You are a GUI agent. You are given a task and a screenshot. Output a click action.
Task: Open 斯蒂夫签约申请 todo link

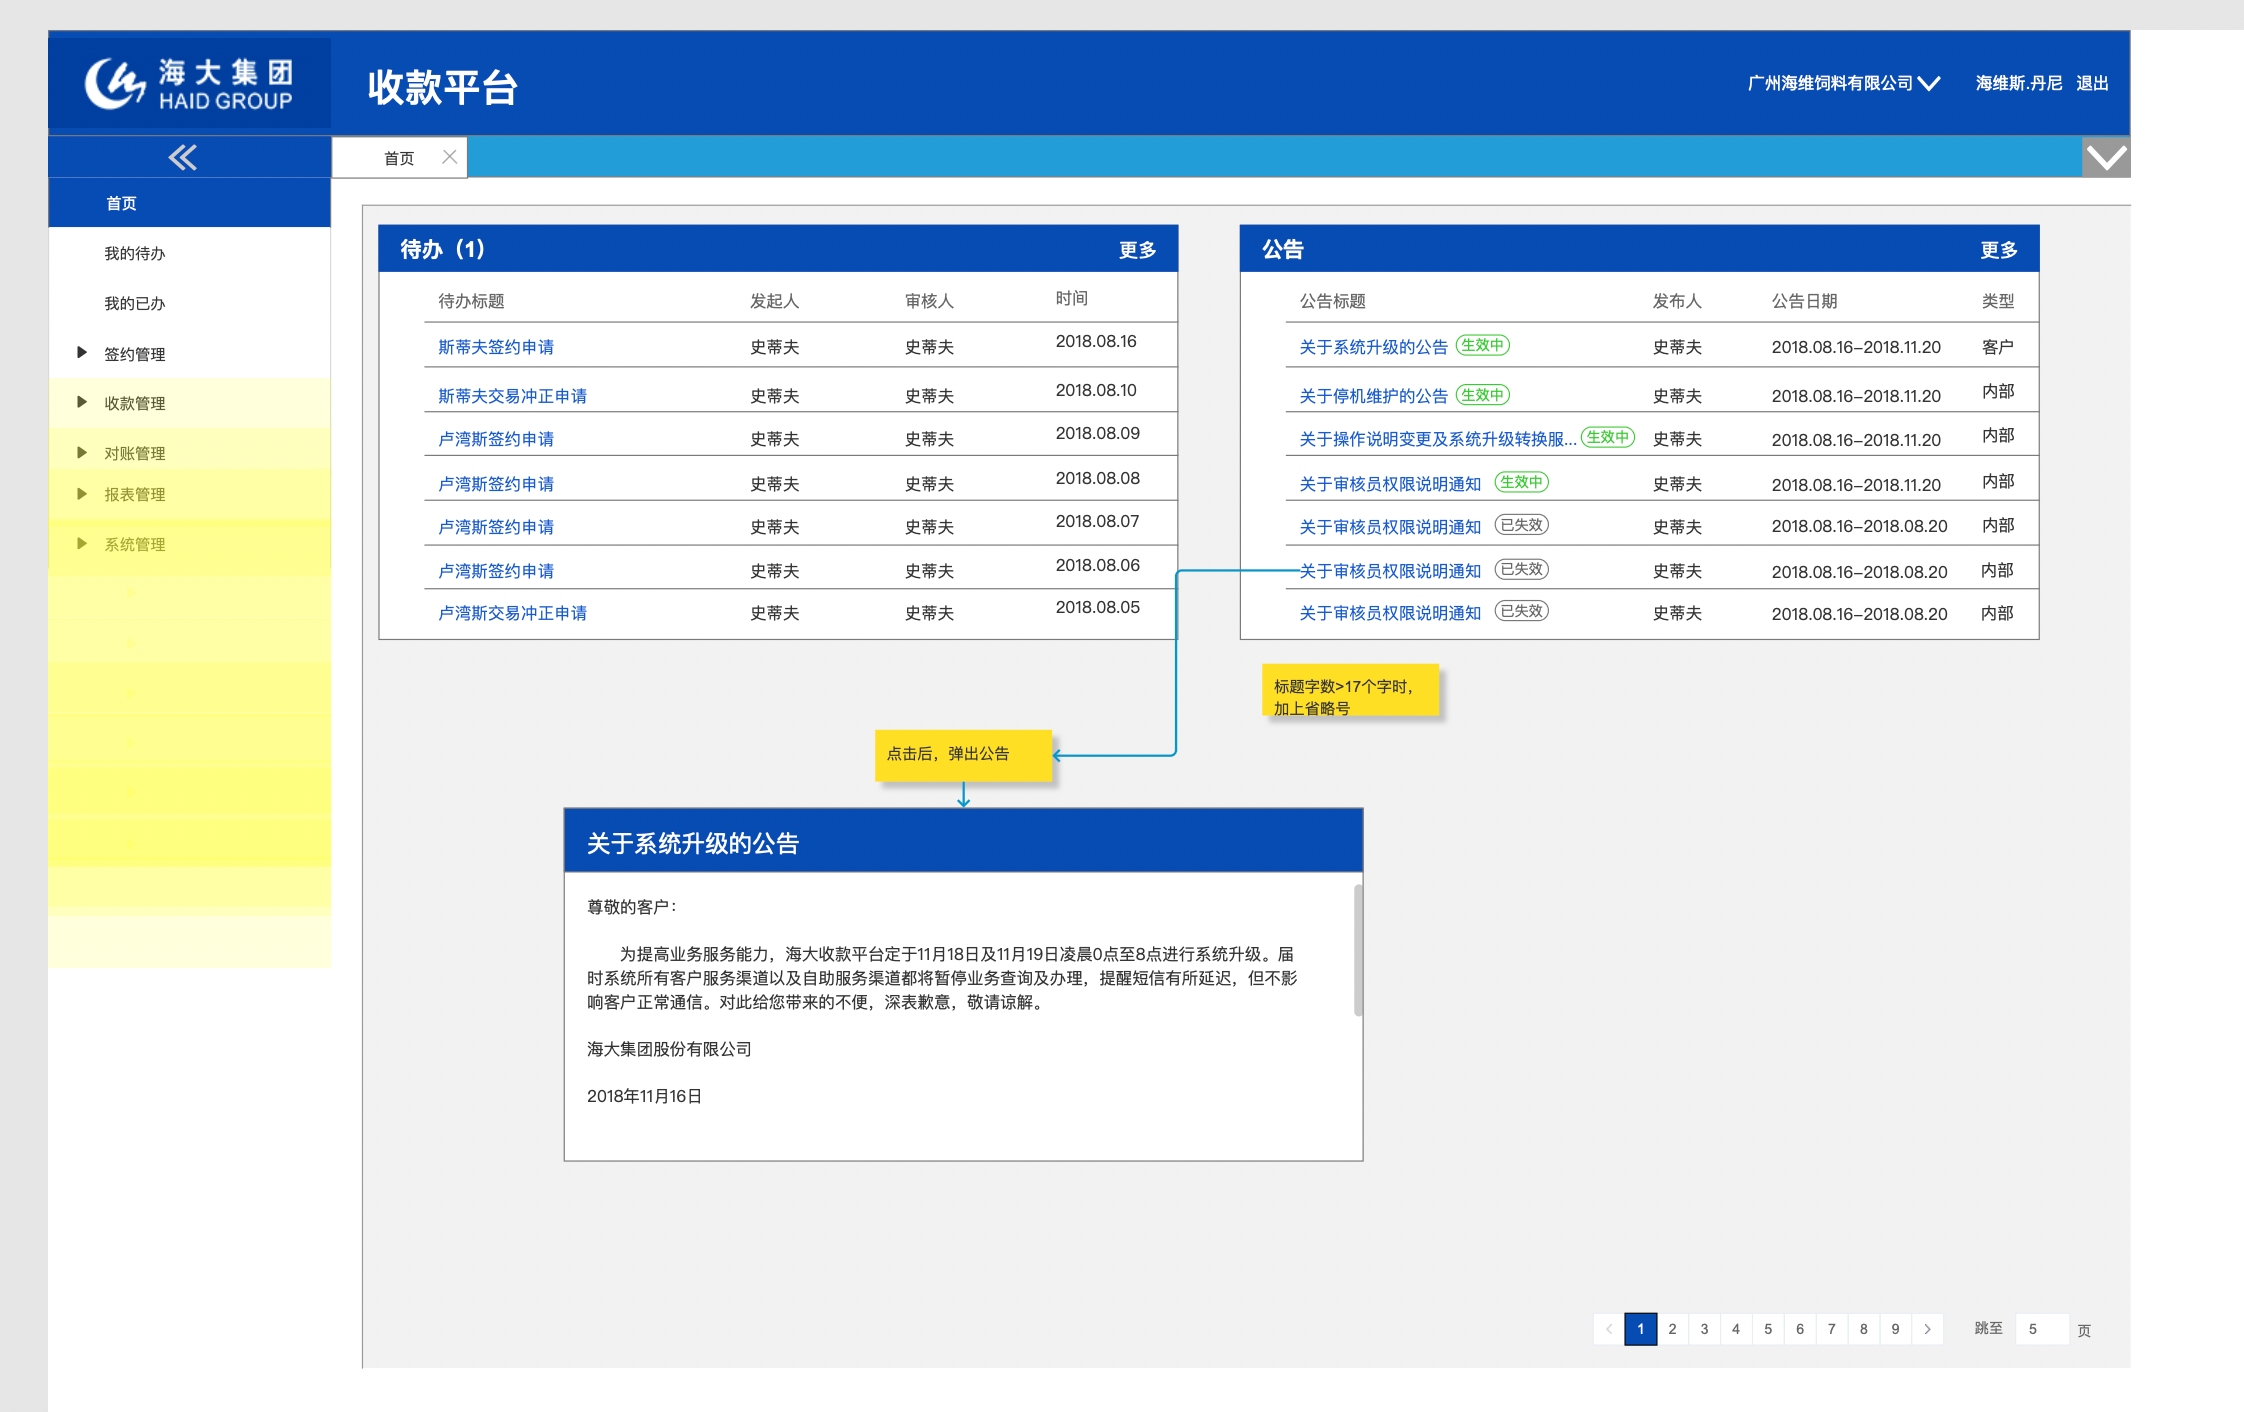coord(496,347)
